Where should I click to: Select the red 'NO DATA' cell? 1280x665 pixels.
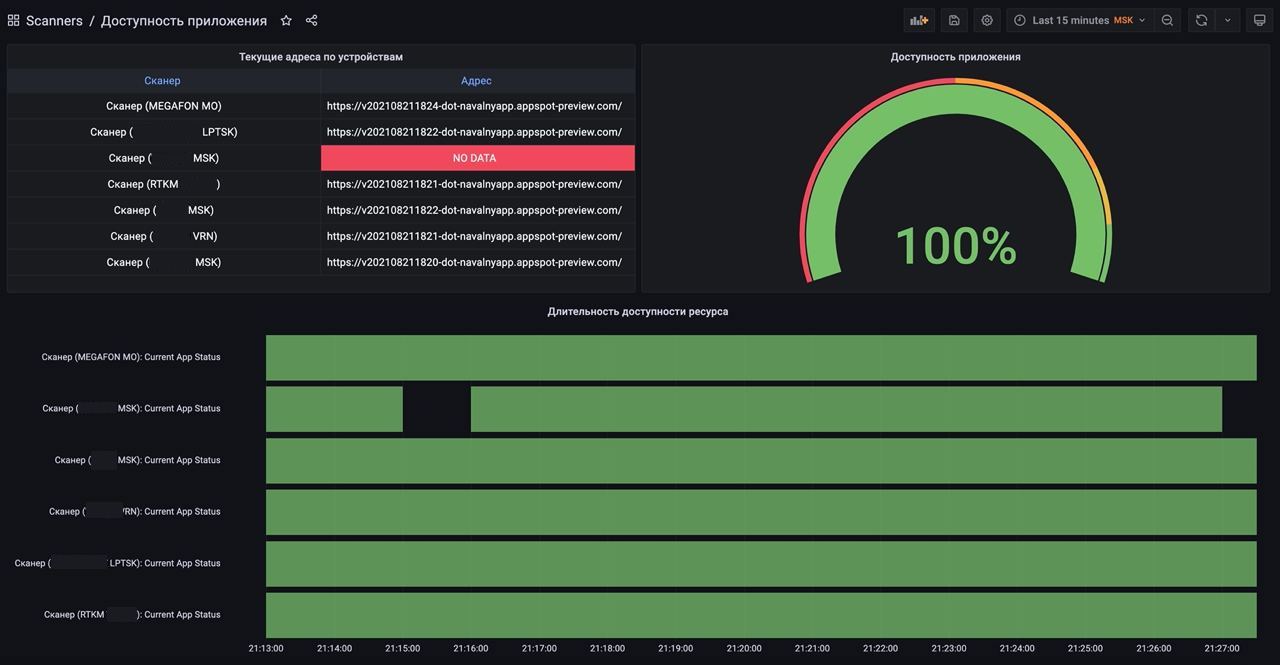click(x=478, y=158)
